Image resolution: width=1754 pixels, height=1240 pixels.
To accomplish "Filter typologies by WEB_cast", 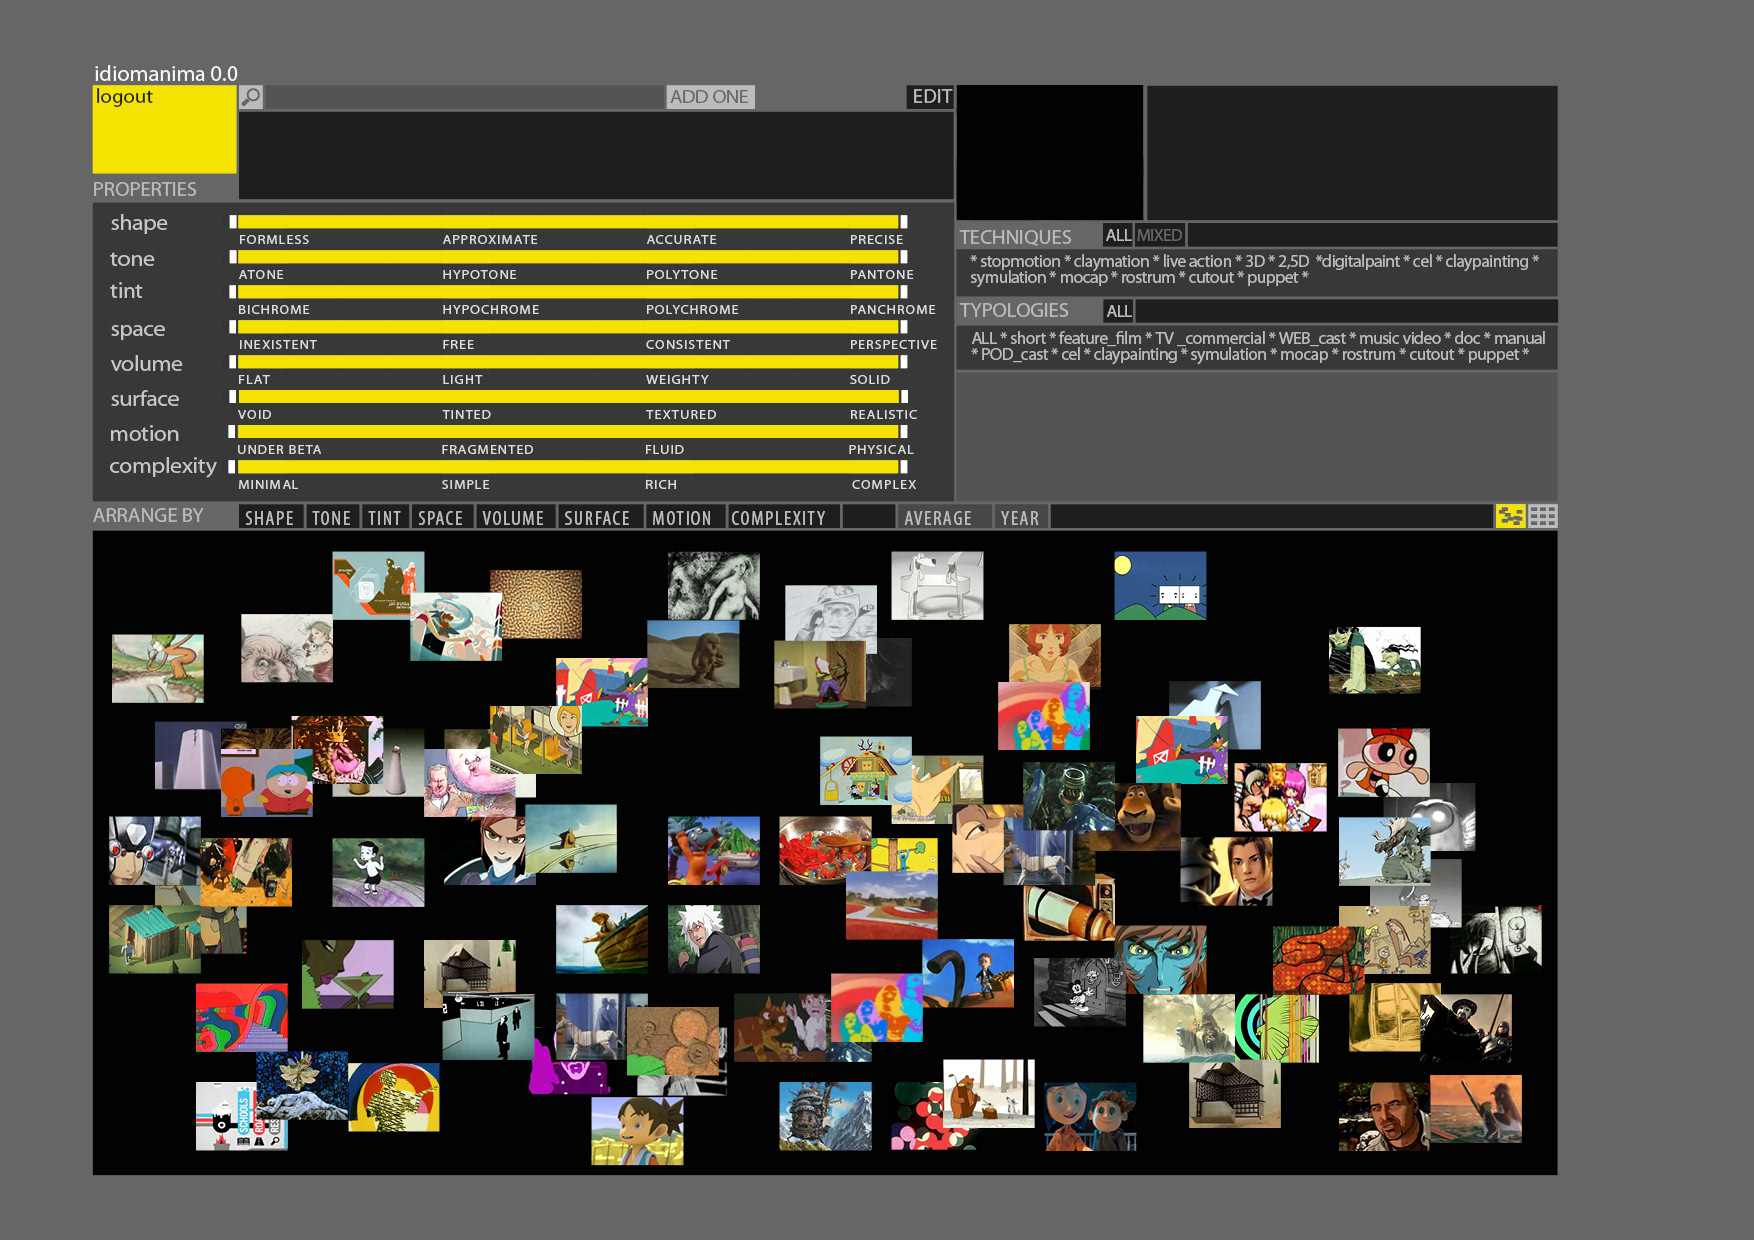I will pyautogui.click(x=1312, y=338).
